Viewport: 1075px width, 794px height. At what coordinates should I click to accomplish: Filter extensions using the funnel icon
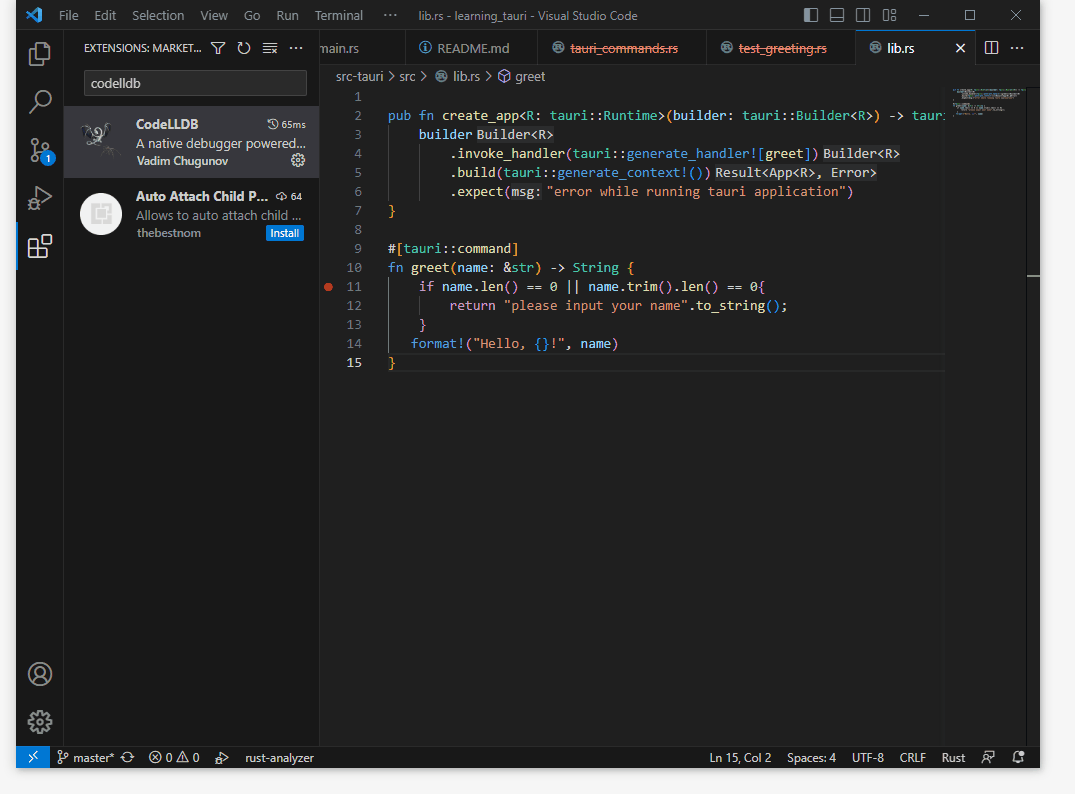point(218,48)
